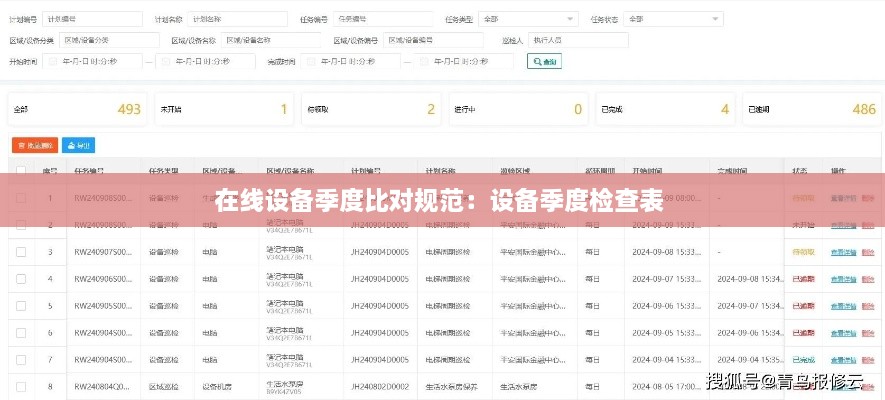
Task: Focus the 计划名称 input field
Action: 238,19
